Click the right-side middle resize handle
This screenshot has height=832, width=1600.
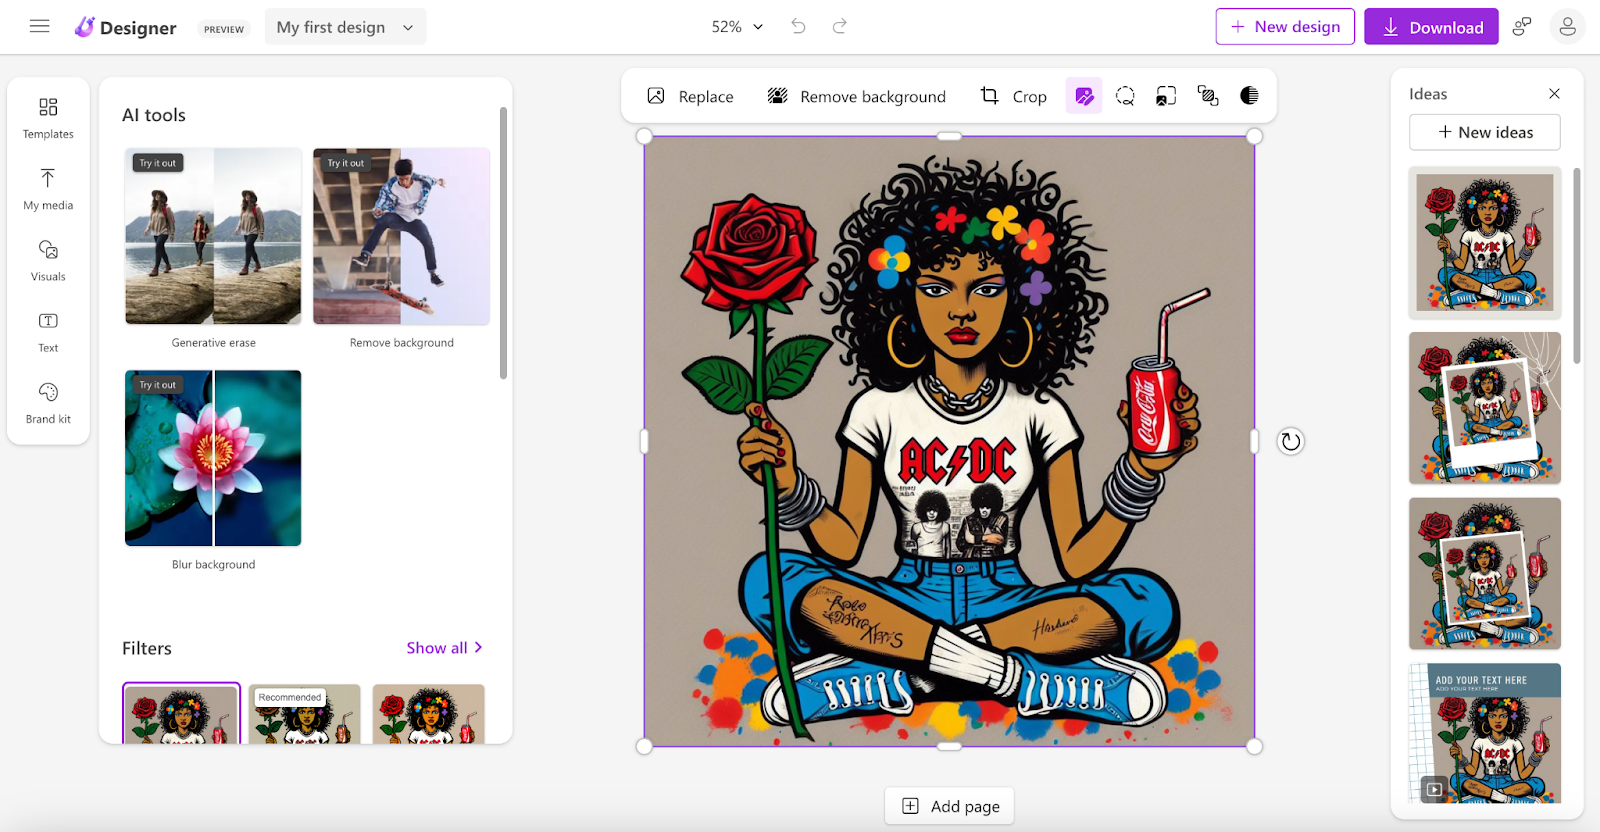(1255, 441)
